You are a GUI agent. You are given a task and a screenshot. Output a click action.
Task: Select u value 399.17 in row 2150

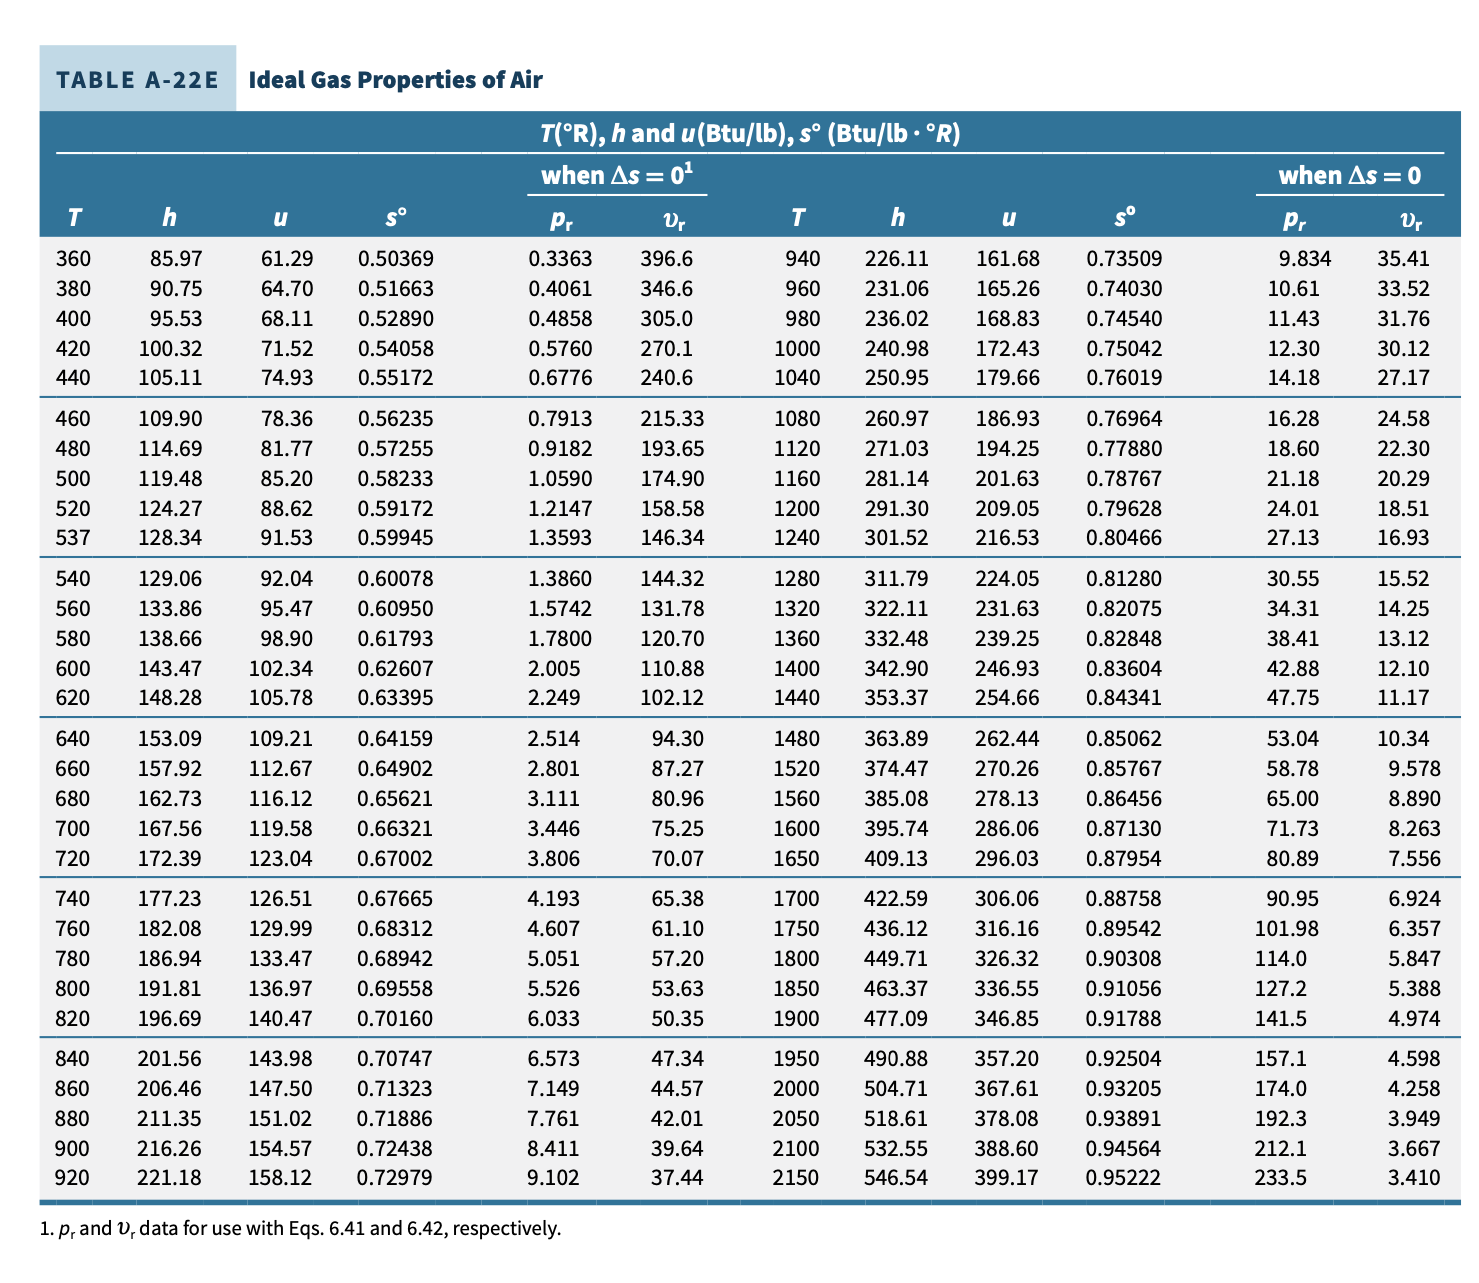coord(1007,1178)
